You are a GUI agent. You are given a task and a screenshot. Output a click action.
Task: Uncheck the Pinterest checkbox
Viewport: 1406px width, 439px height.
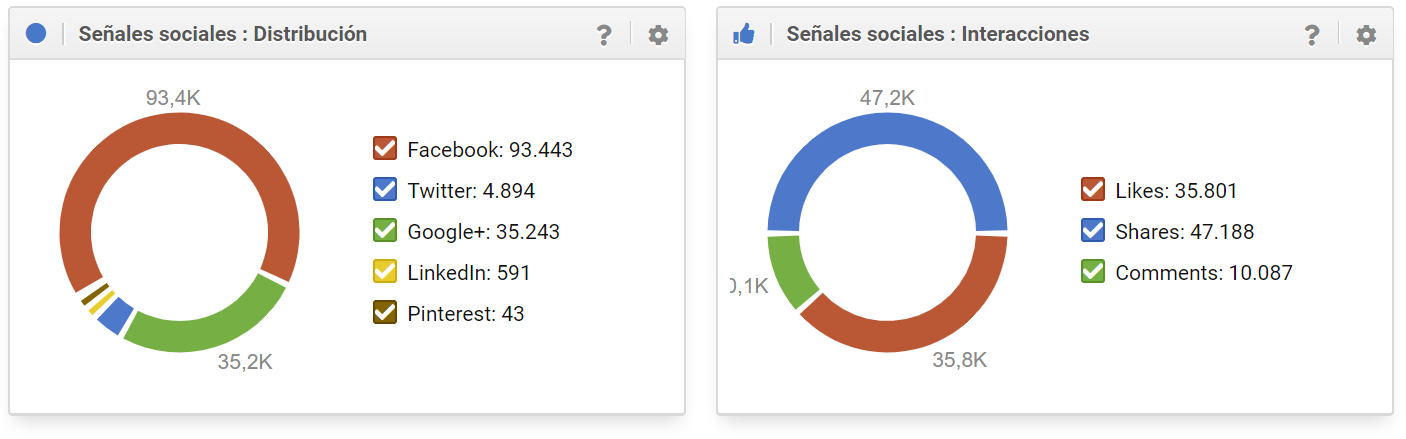click(385, 313)
